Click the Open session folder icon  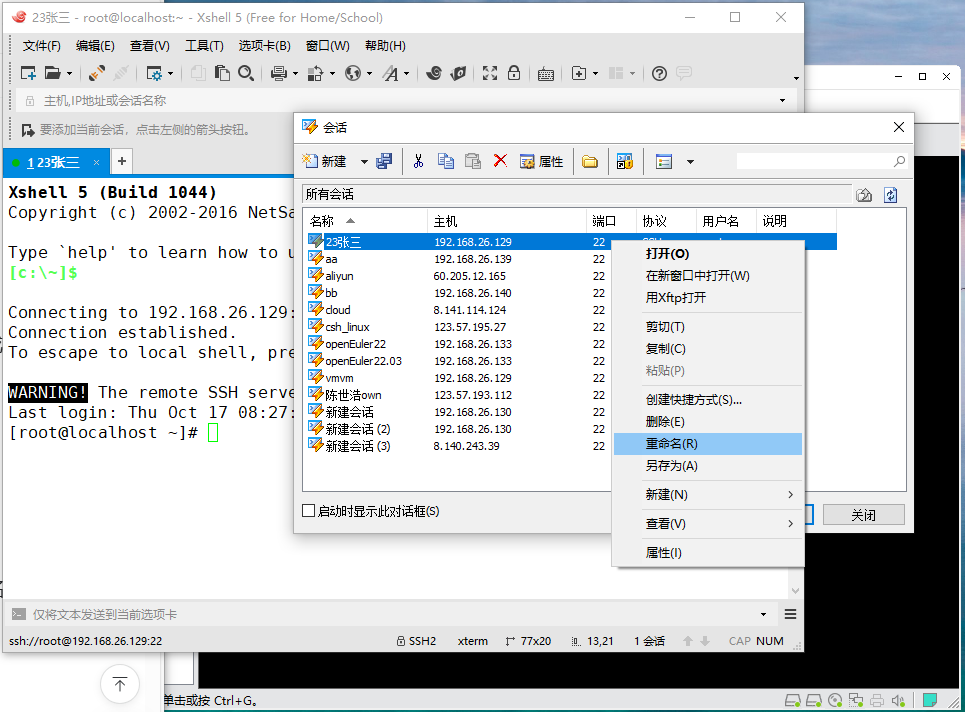click(53, 73)
